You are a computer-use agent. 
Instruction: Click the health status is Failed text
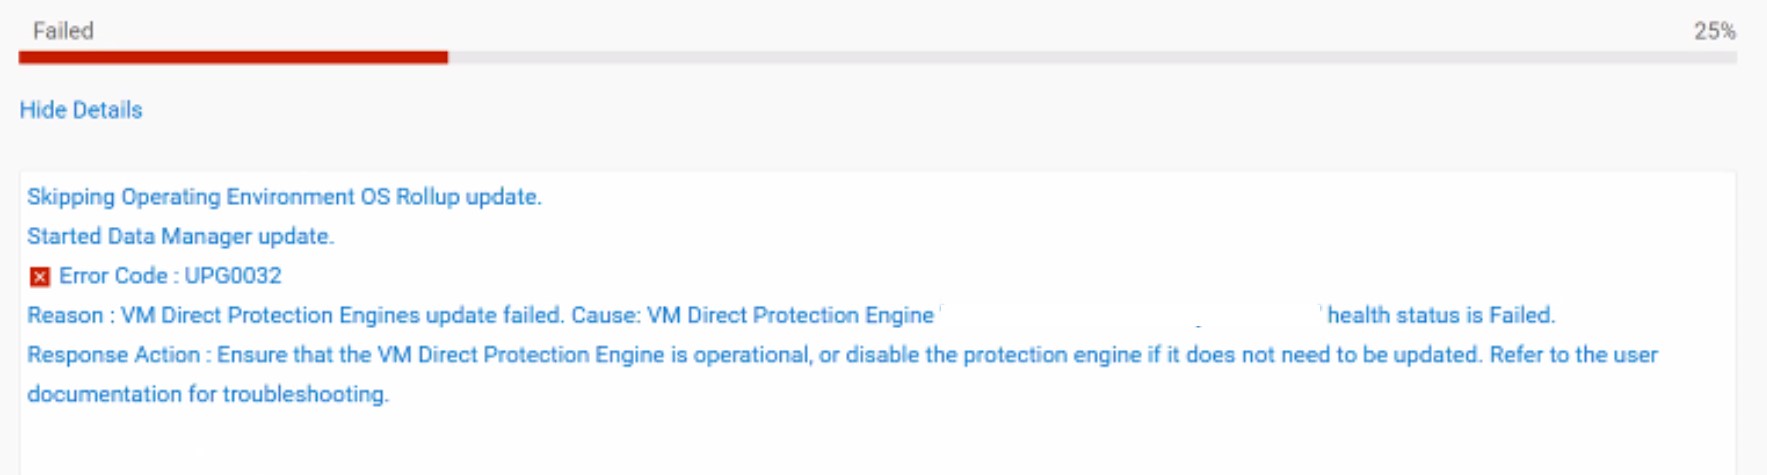point(1440,316)
